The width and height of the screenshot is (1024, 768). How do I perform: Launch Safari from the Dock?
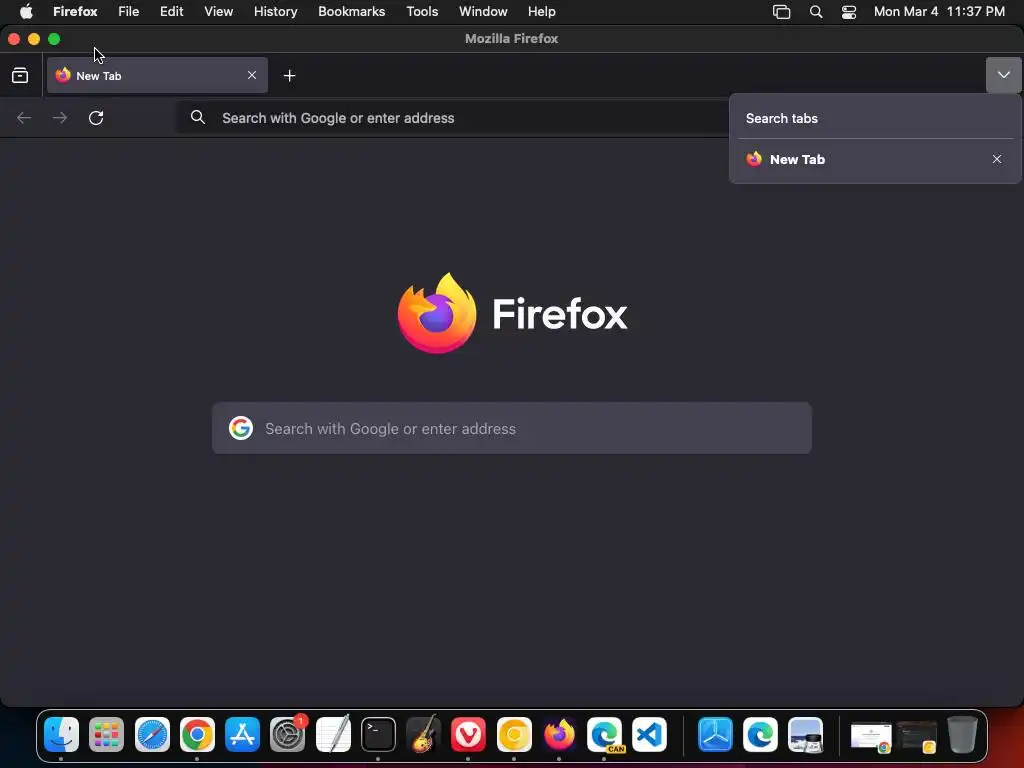[x=152, y=735]
